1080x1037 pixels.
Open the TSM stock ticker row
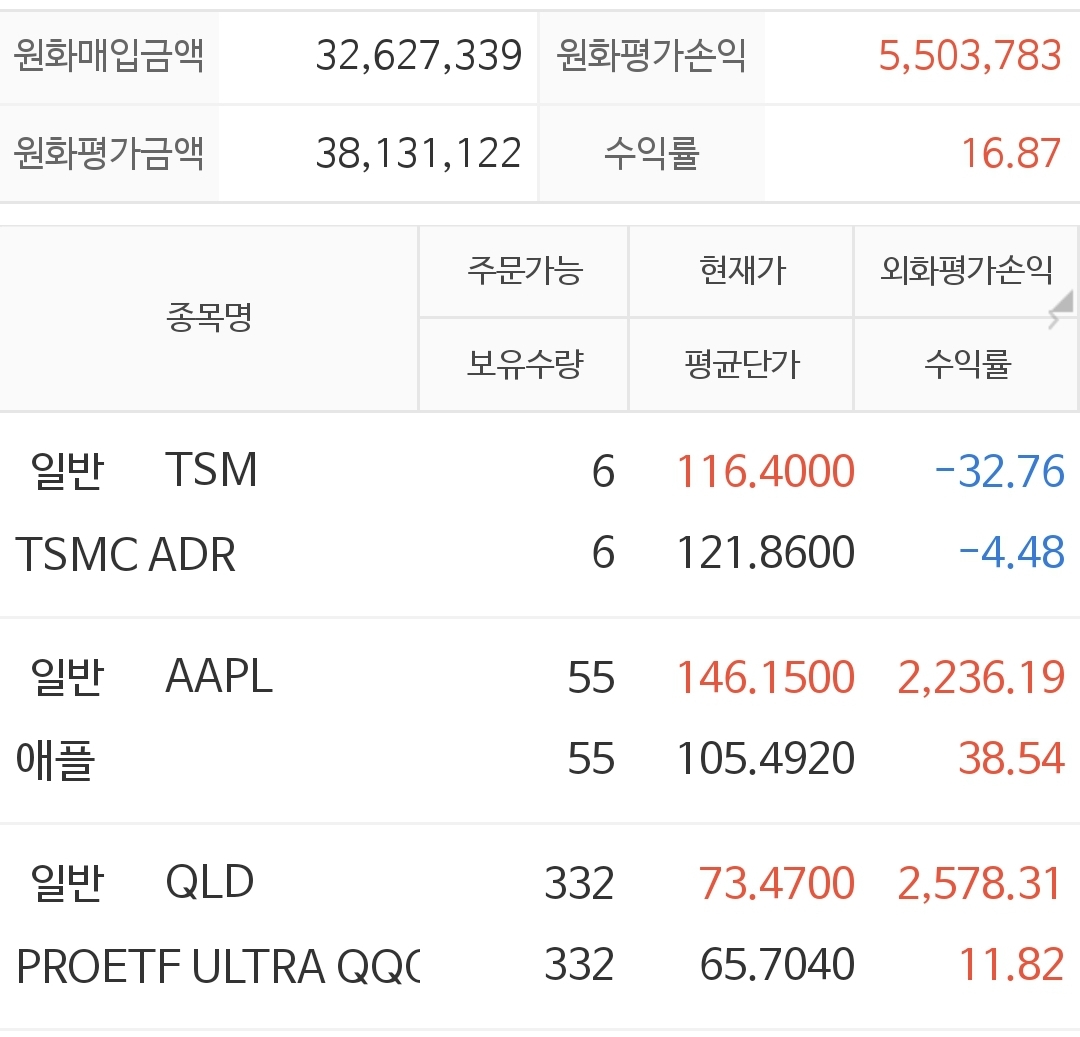pyautogui.click(x=211, y=471)
